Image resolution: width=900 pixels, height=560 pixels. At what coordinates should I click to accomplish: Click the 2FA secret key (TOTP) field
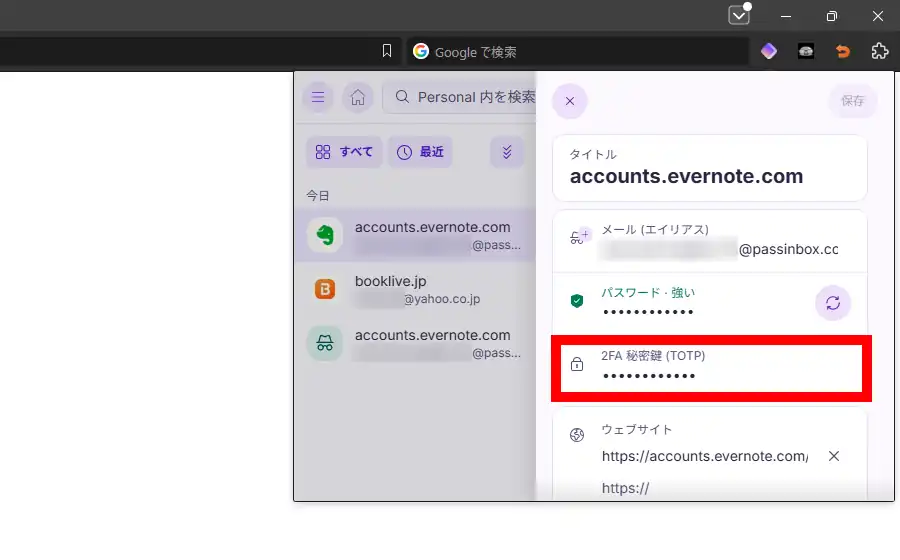pos(710,366)
